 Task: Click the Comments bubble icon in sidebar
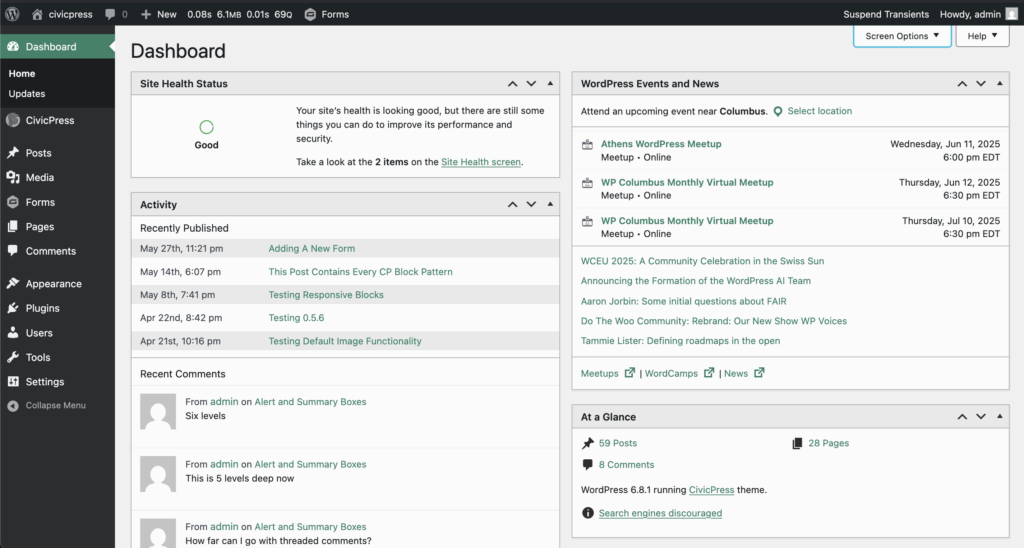[13, 251]
